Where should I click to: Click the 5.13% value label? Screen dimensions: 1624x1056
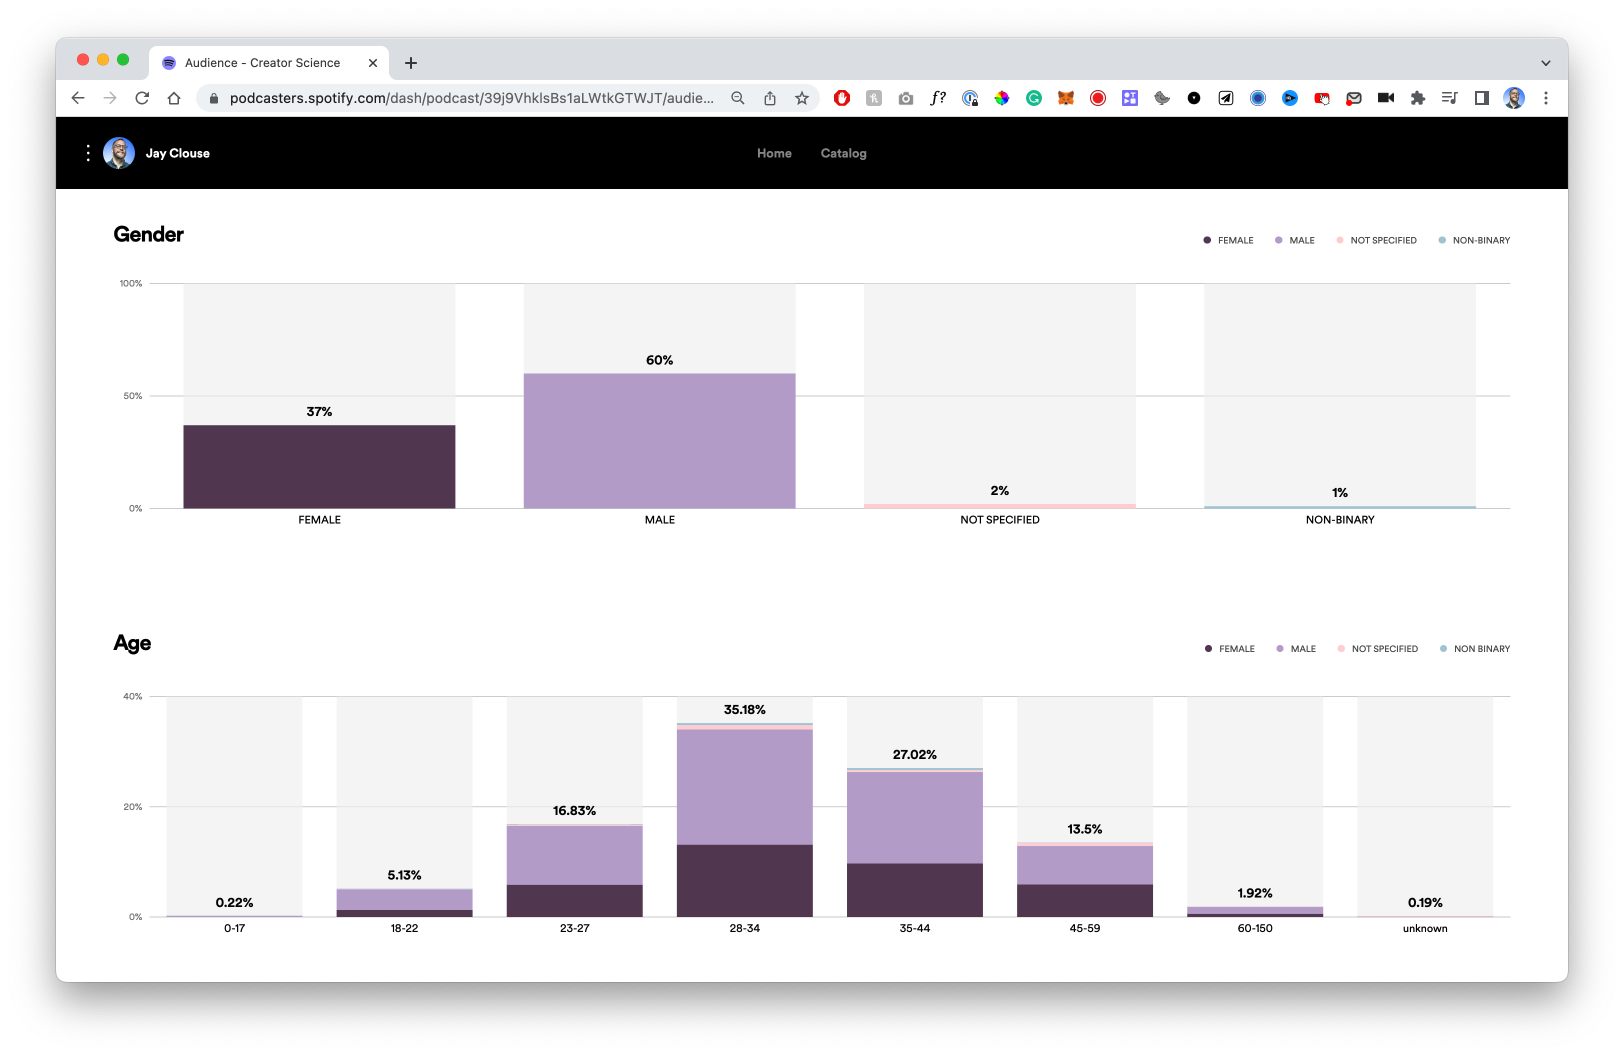405,875
